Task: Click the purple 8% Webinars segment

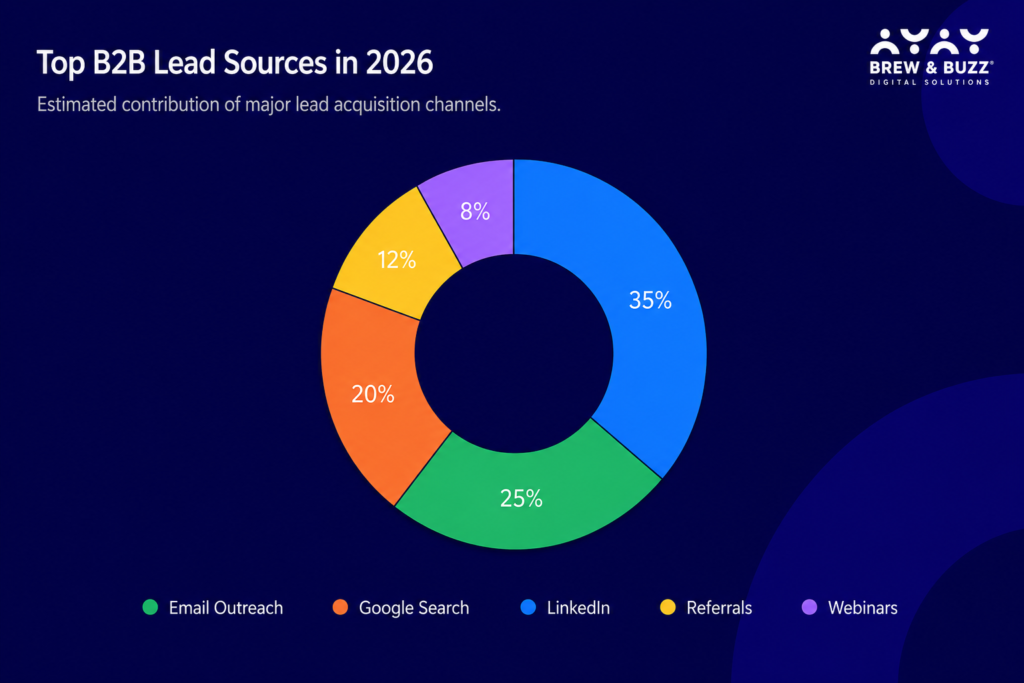Action: pos(475,211)
